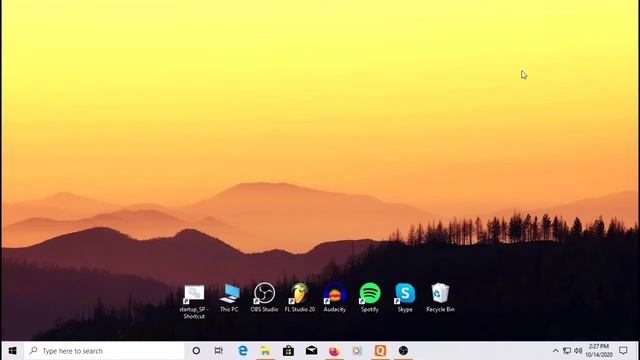Select the Spotify desktop shortcut
Viewport: 640px width, 360px height.
(370, 298)
